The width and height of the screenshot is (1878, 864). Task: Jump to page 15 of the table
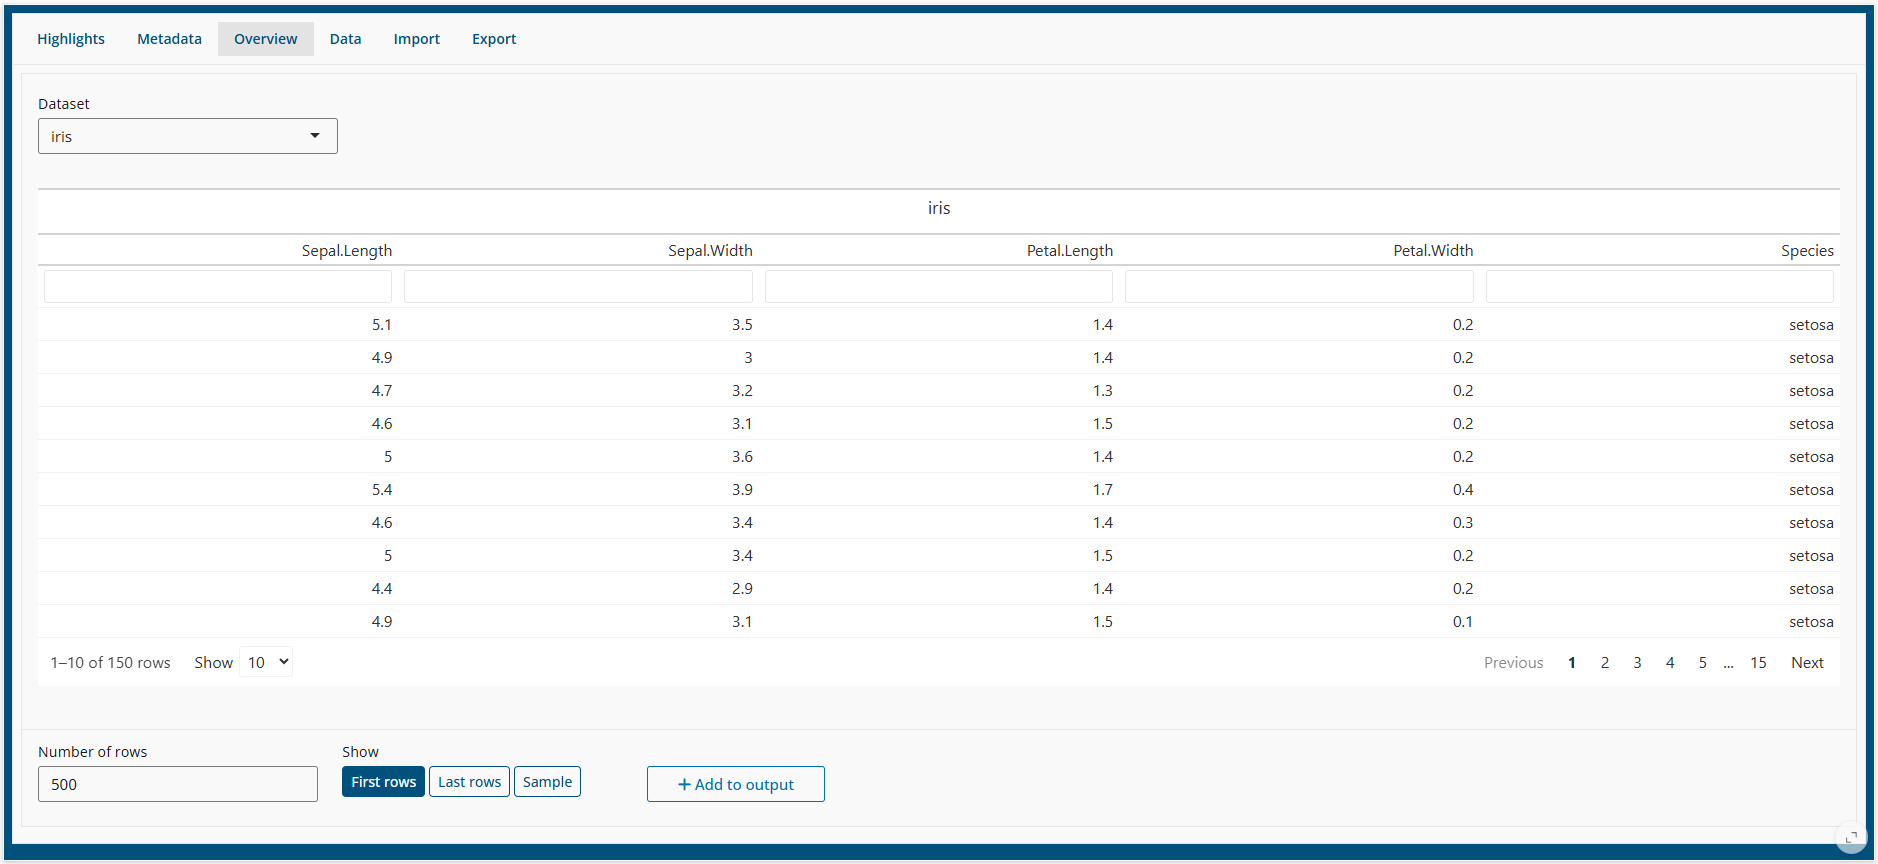pyautogui.click(x=1758, y=663)
